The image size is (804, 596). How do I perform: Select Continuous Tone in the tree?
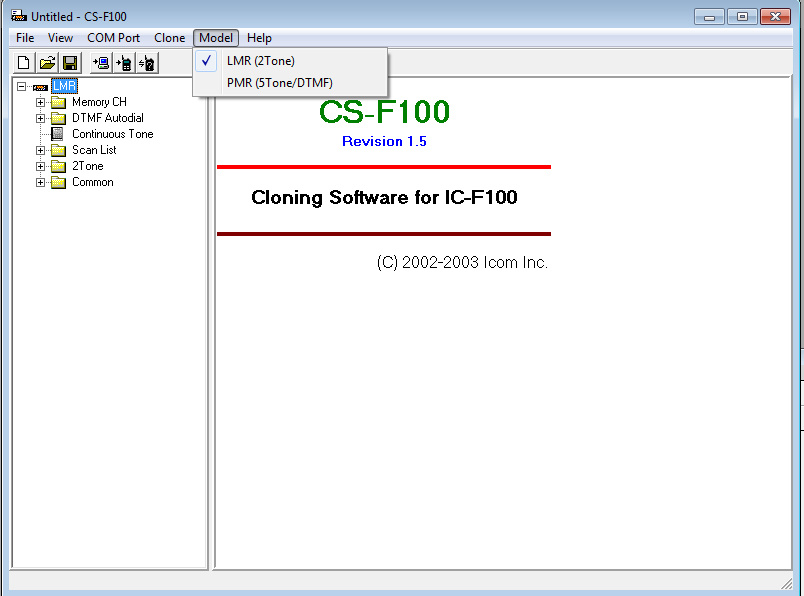[x=112, y=134]
